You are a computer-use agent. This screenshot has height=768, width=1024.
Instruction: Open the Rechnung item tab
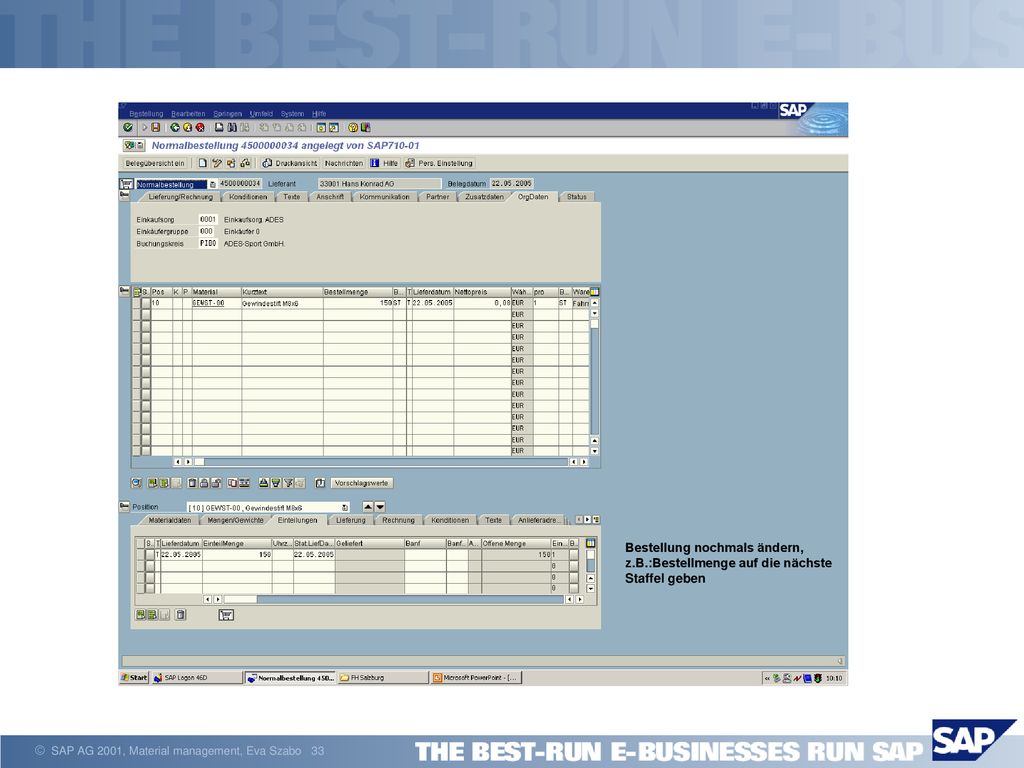click(398, 520)
